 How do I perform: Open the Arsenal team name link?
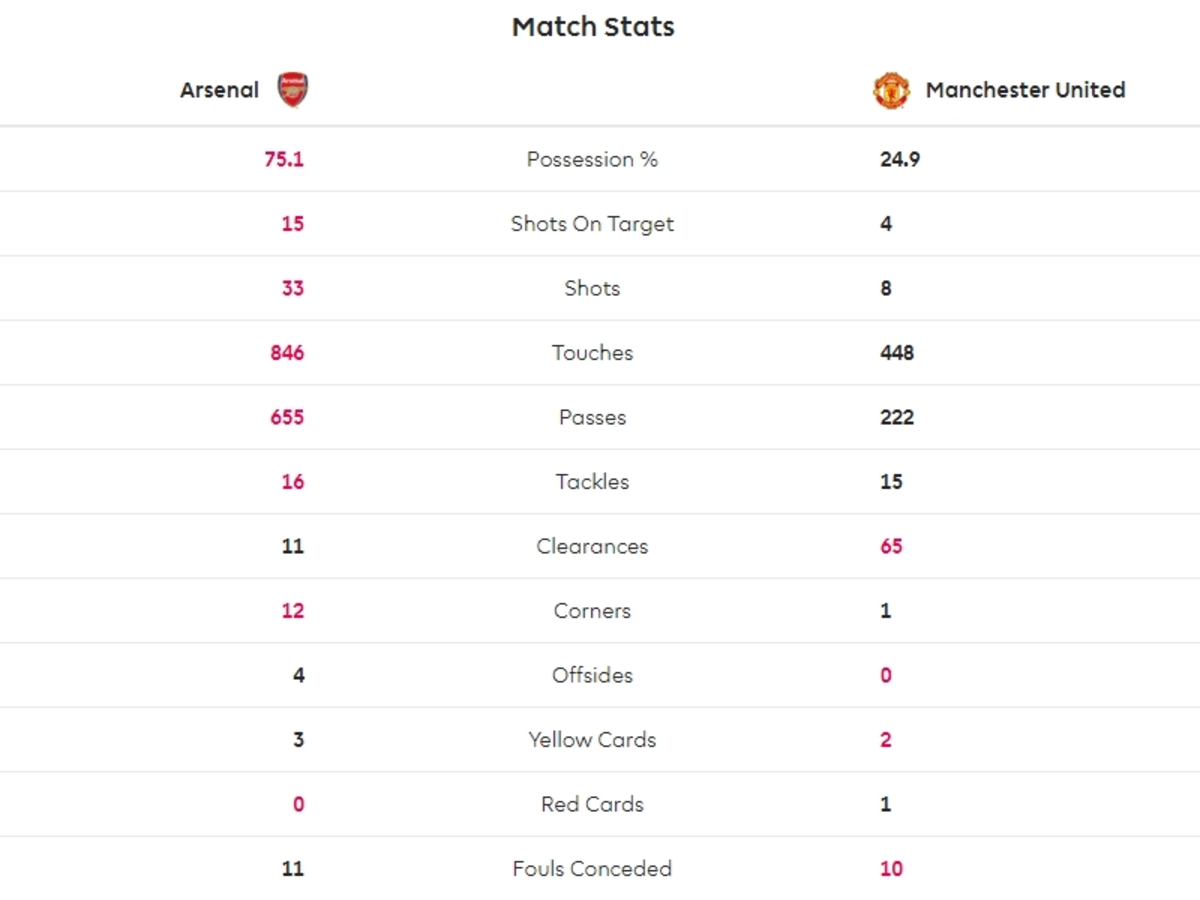click(219, 90)
